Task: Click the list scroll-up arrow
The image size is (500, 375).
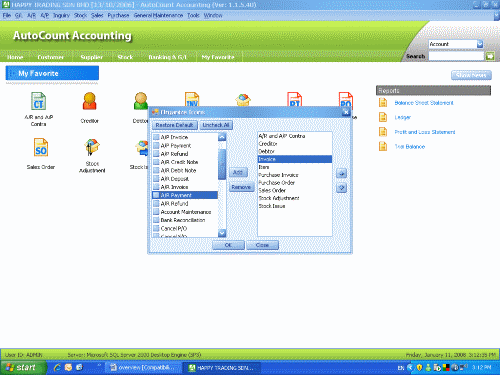Action: coord(222,137)
